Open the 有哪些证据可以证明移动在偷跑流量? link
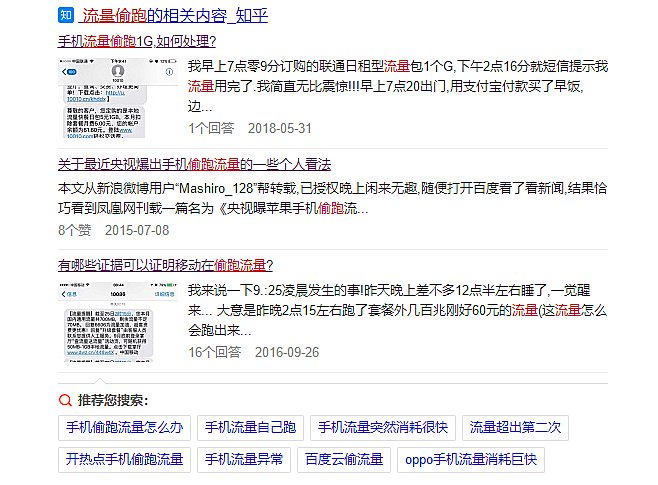Screen dimensions: 658x485 165,265
